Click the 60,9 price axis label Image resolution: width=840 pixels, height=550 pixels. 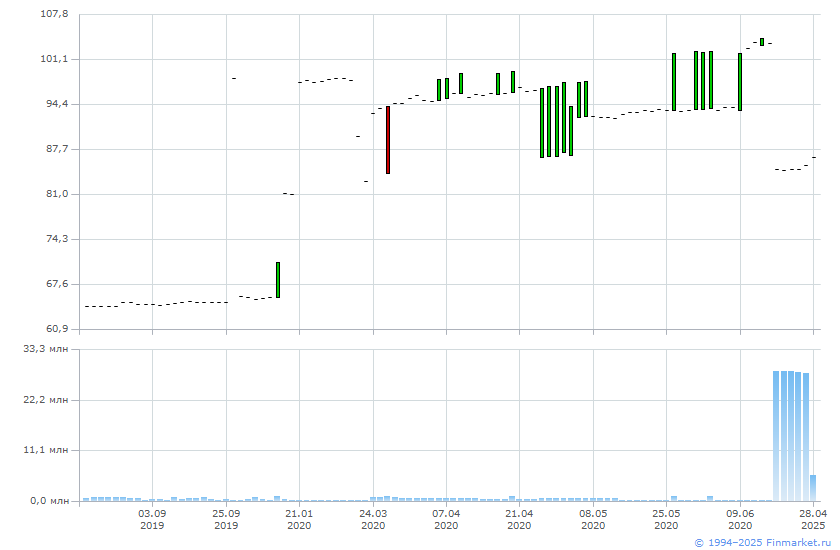pyautogui.click(x=55, y=329)
